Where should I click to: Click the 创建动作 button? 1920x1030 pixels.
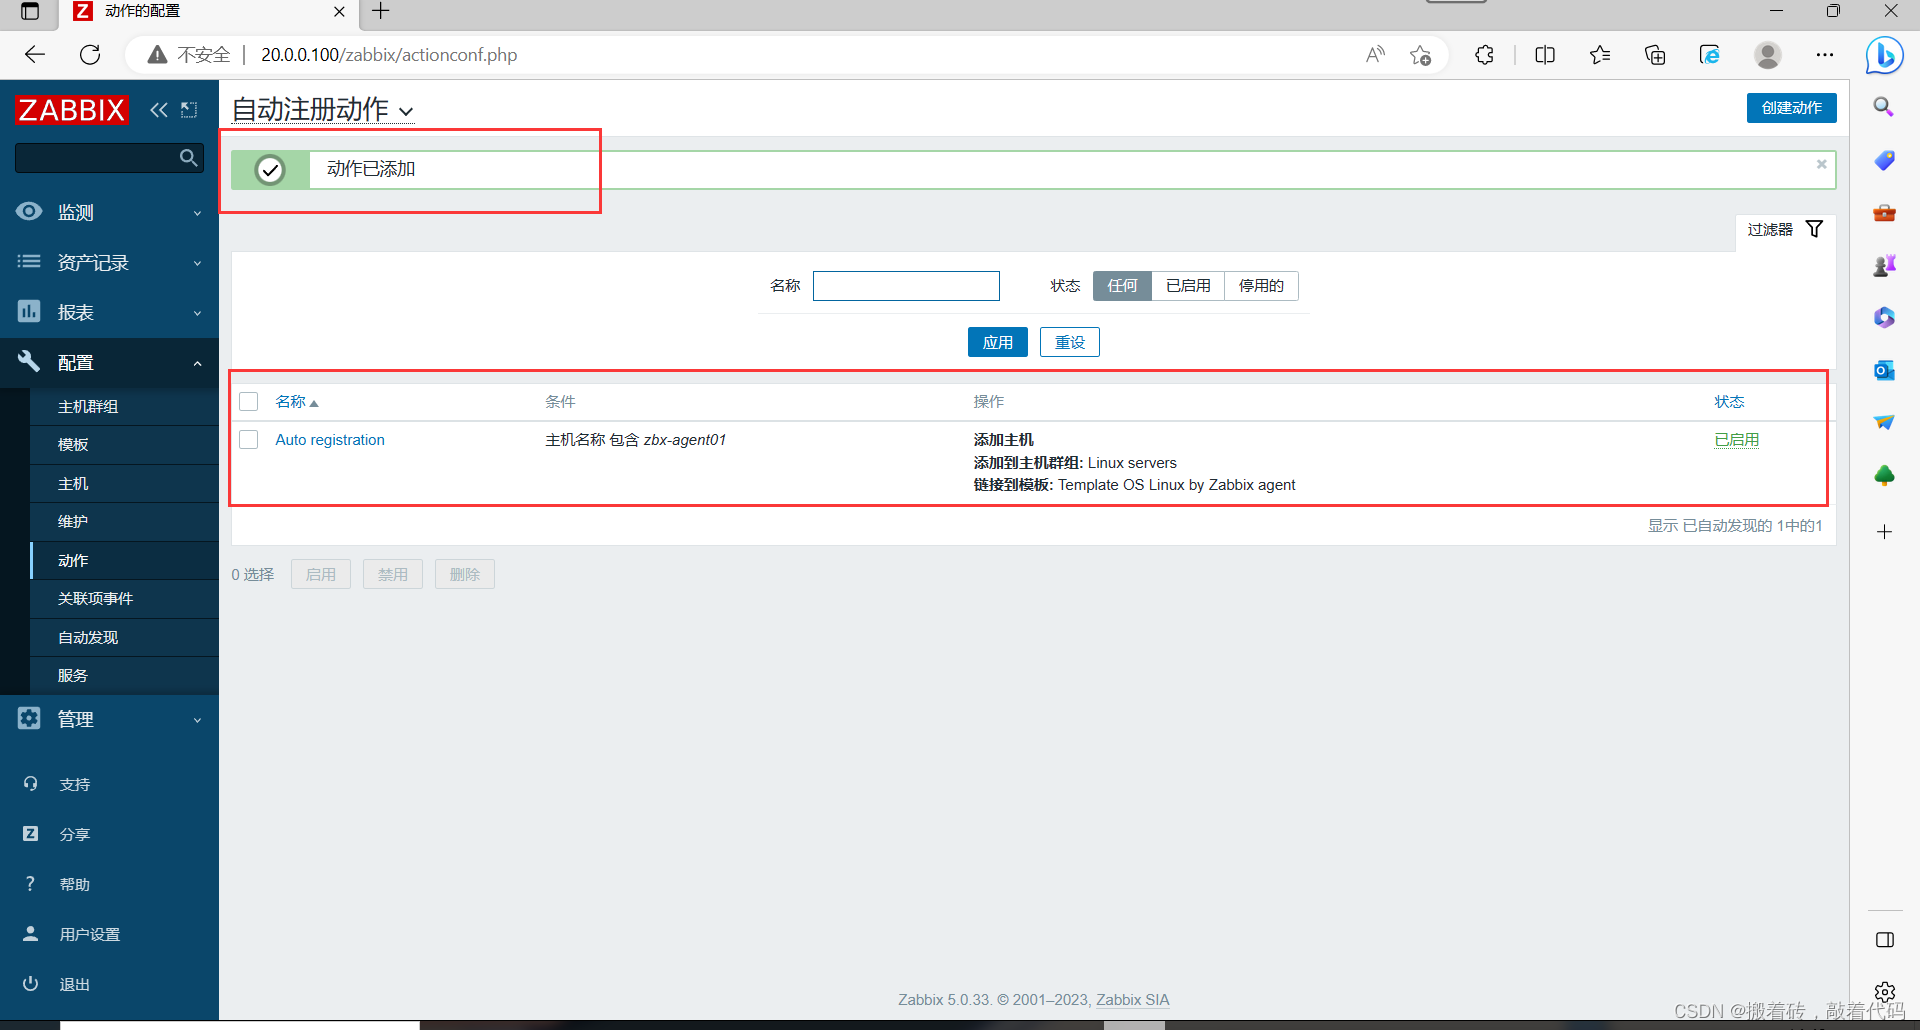(x=1791, y=108)
